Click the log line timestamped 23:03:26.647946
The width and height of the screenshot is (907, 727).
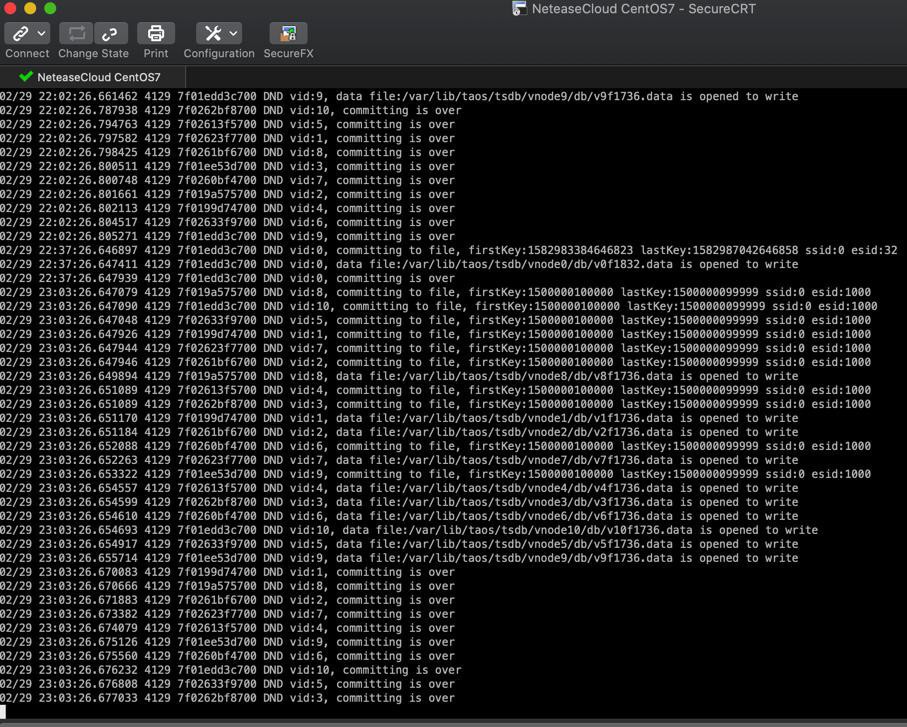coord(436,362)
